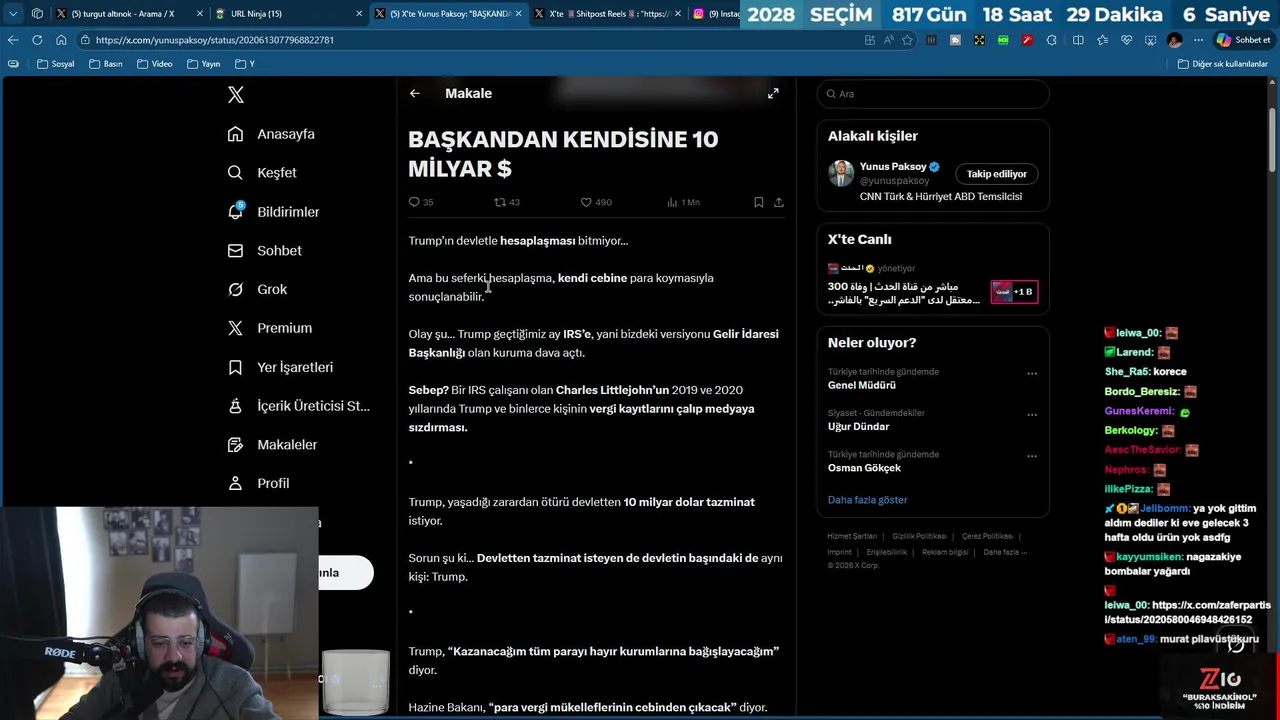Open Genel Müdürü trend
Viewport: 1280px width, 720px height.
pos(861,386)
